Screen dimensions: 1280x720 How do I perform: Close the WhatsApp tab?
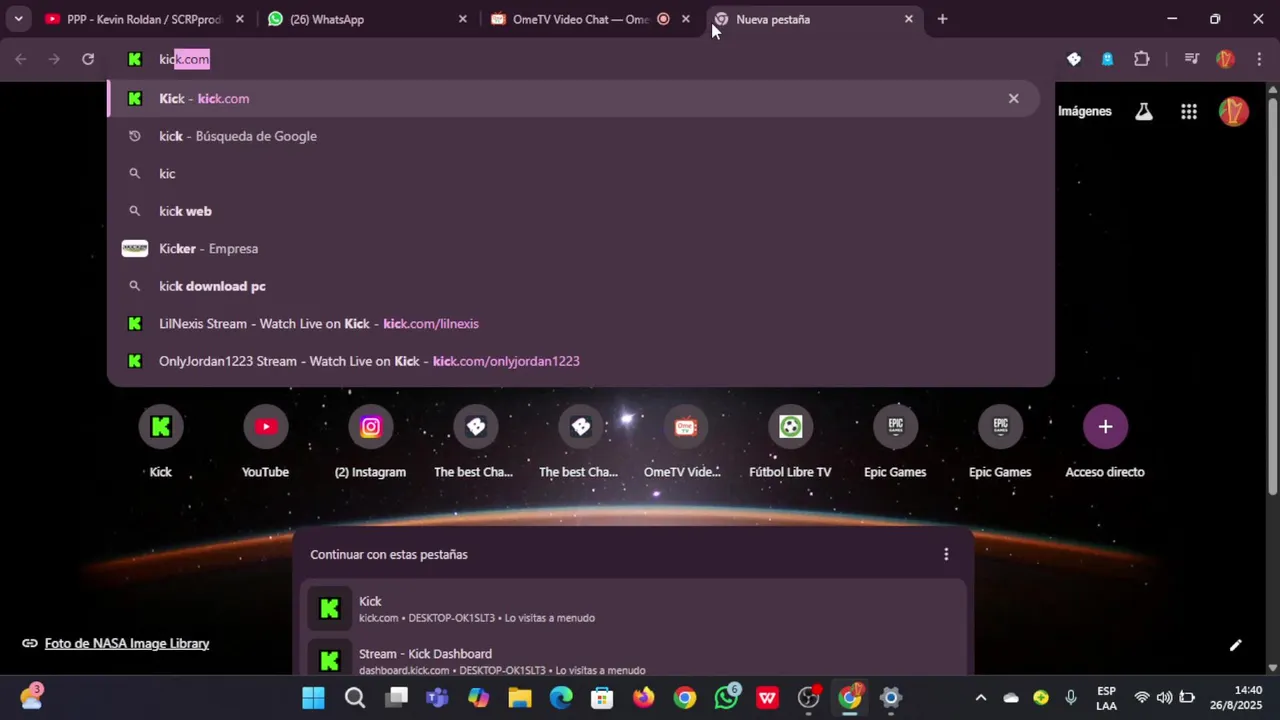462,19
